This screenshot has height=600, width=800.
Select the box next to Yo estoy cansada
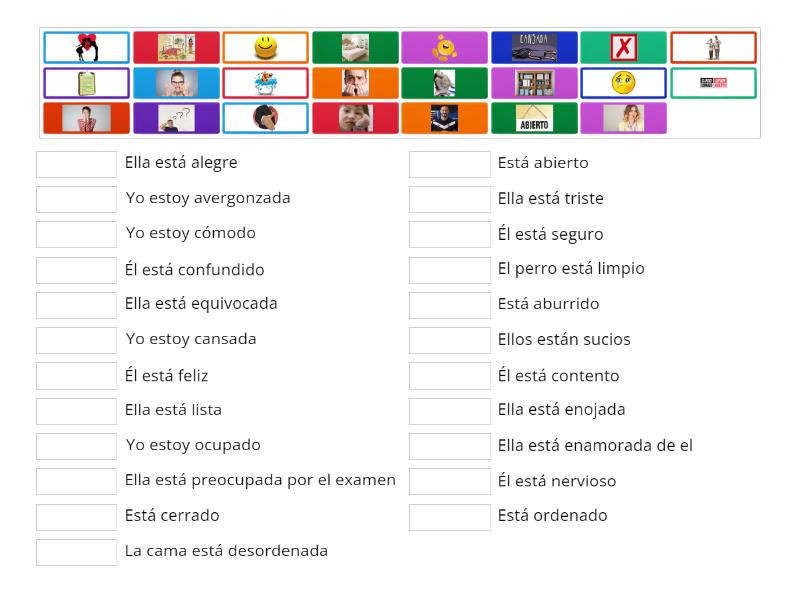(x=77, y=340)
